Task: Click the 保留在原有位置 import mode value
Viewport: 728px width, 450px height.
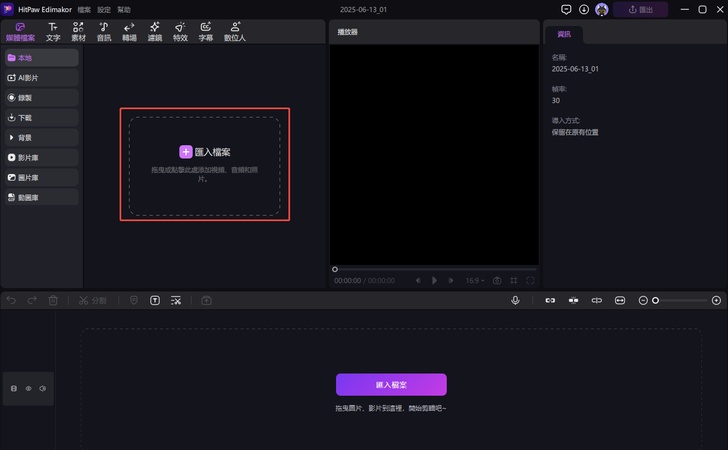Action: coord(575,132)
